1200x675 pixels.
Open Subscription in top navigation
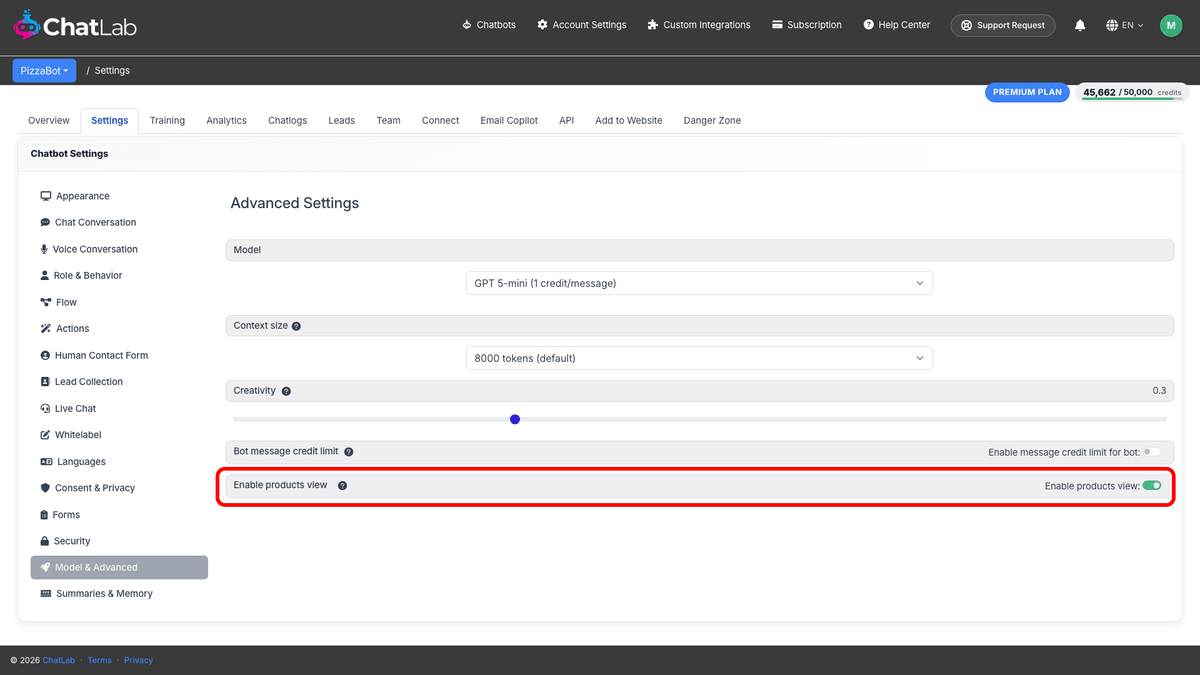click(x=807, y=25)
